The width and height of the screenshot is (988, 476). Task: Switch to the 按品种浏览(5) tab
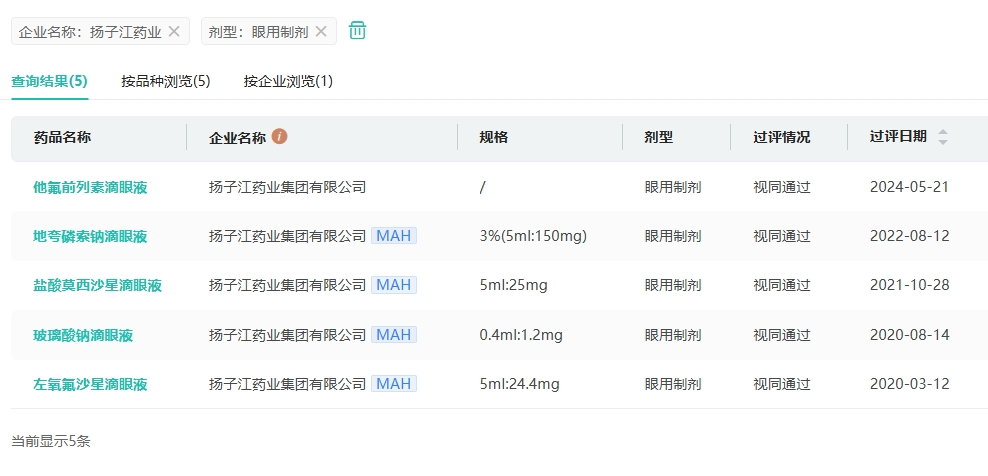tap(166, 81)
